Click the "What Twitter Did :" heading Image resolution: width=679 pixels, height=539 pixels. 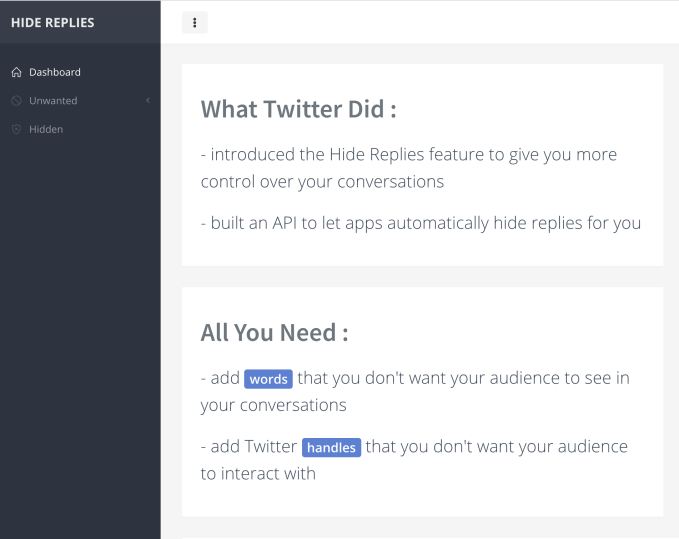[x=298, y=109]
